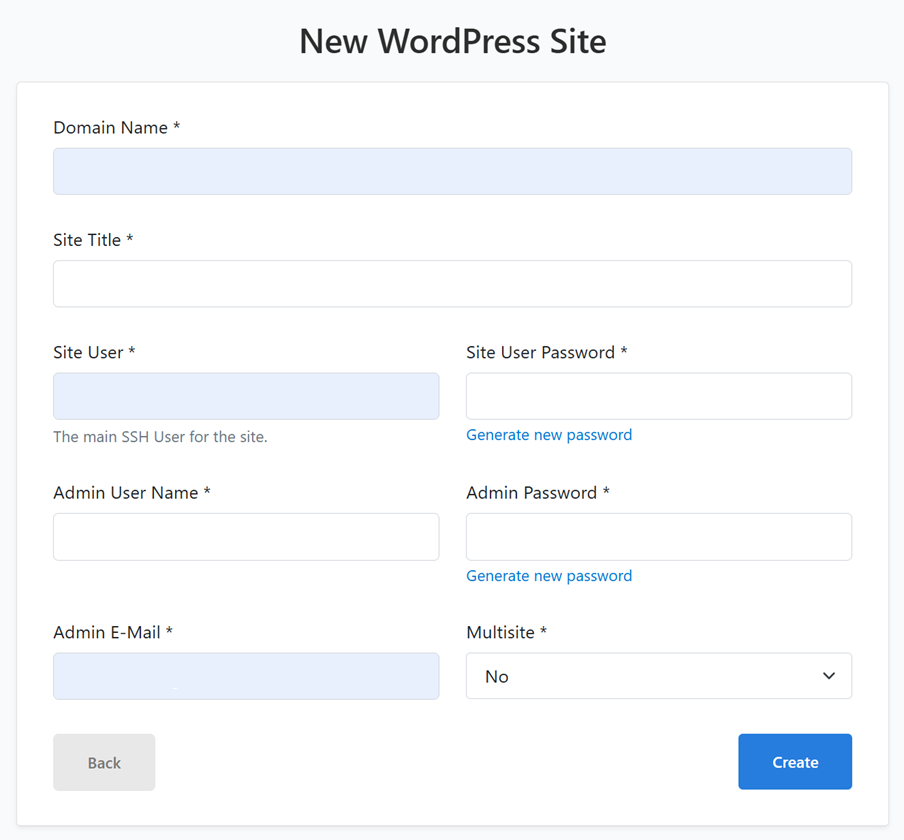Image resolution: width=904 pixels, height=840 pixels.
Task: Focus the Admin Password input
Action: 659,537
